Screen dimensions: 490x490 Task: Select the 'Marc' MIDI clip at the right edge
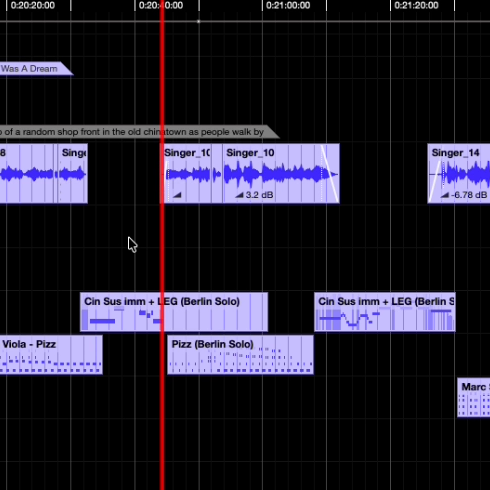pos(474,397)
